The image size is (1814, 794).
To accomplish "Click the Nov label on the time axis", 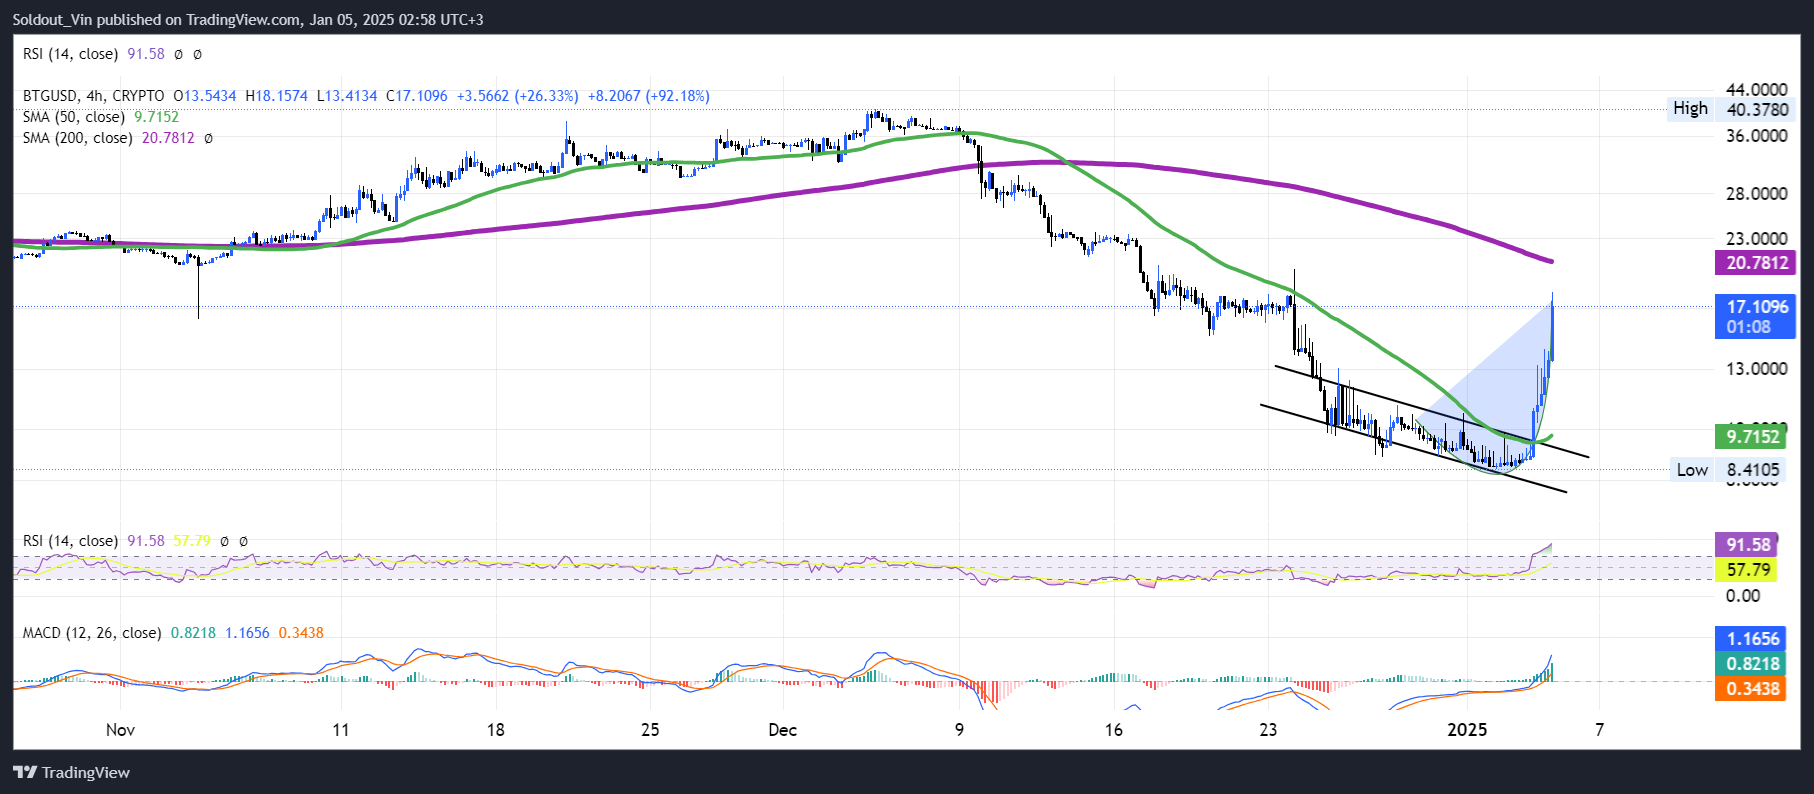I will pyautogui.click(x=120, y=730).
